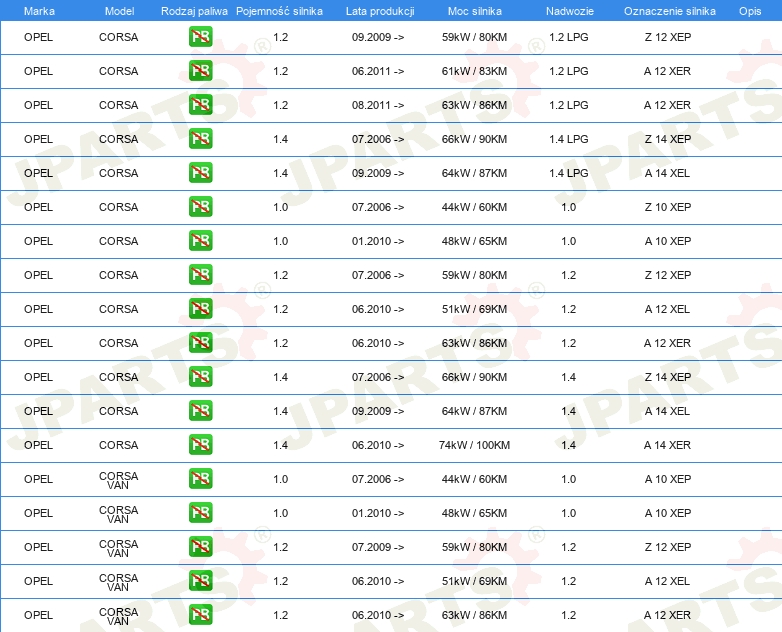The image size is (782, 632).
Task: Click 'Z 12 XEP' in the Corsa Van row
Action: click(667, 547)
